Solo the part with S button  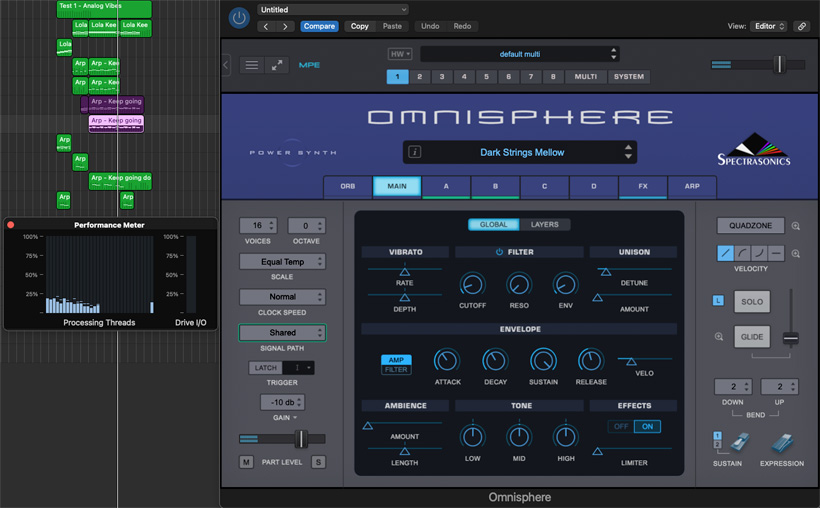point(318,462)
